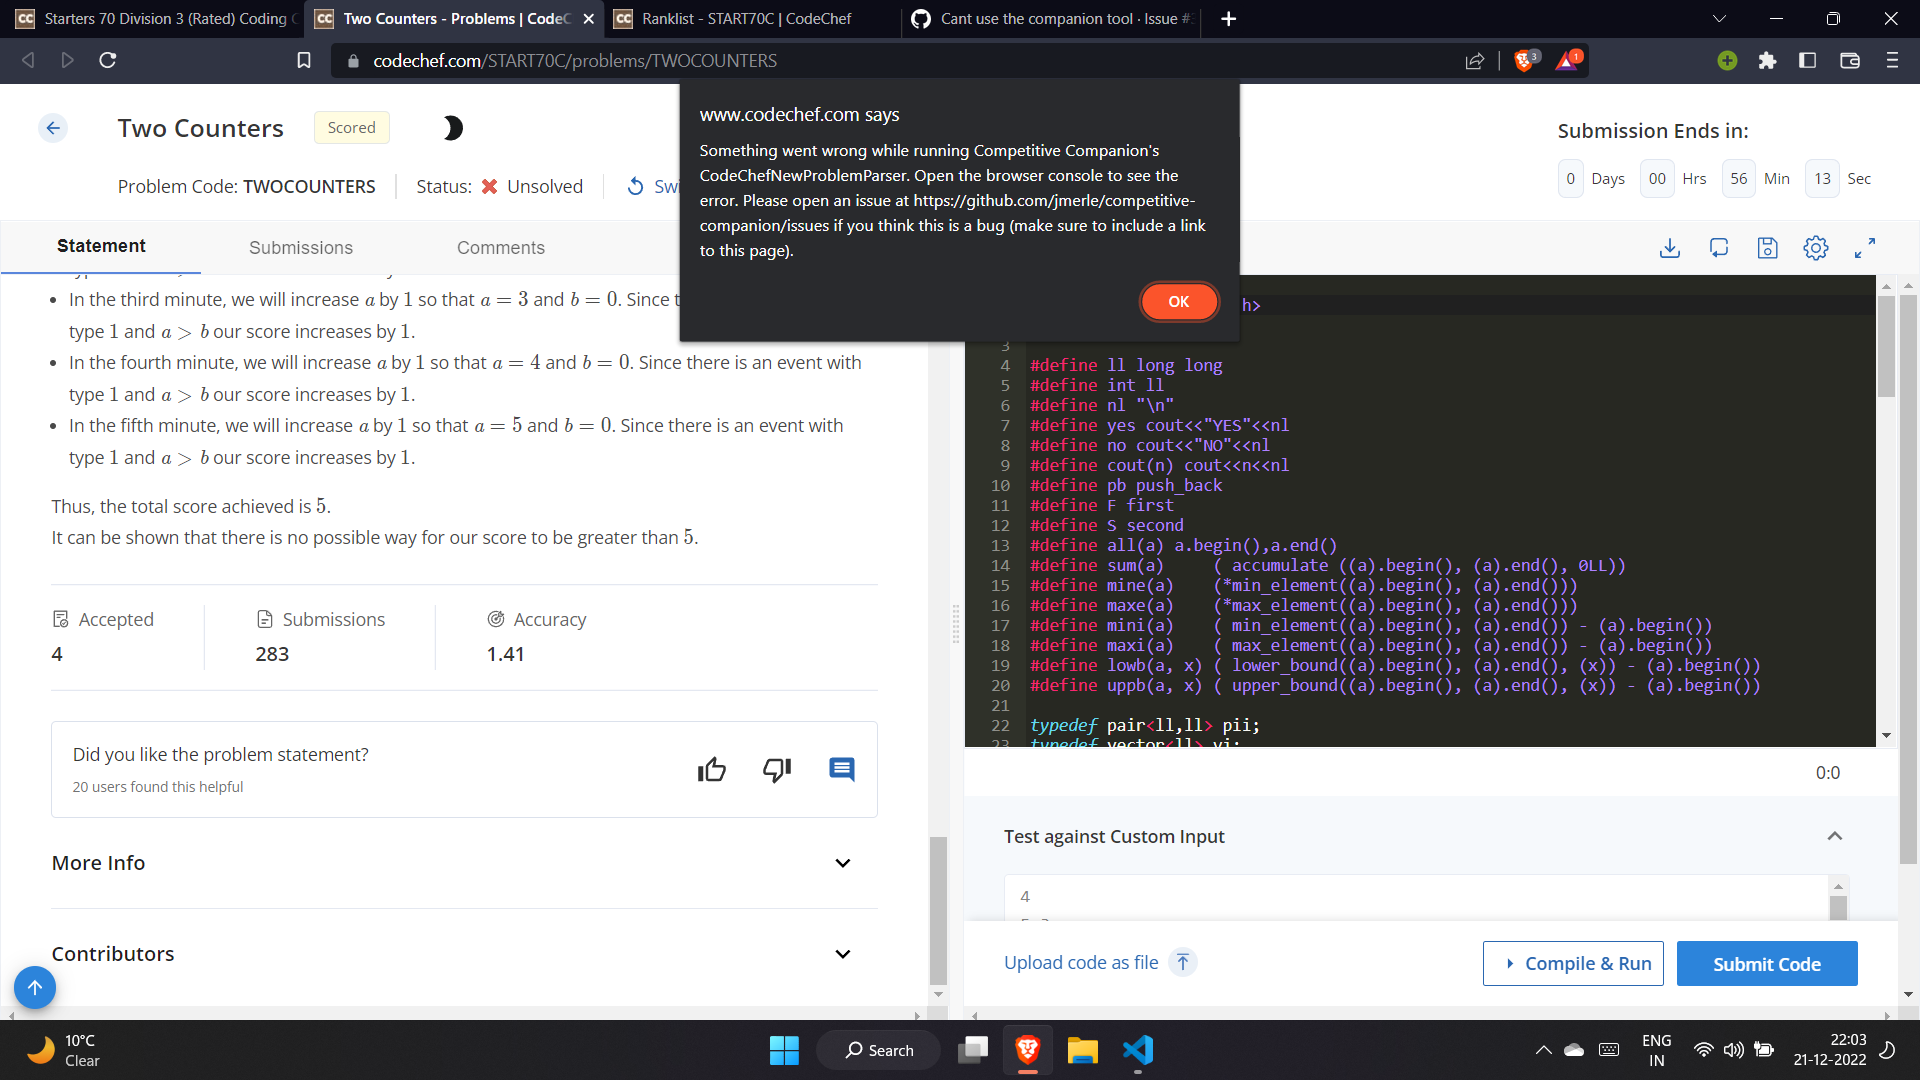The height and width of the screenshot is (1080, 1920).
Task: Switch to the Submissions tab
Action: (x=300, y=247)
